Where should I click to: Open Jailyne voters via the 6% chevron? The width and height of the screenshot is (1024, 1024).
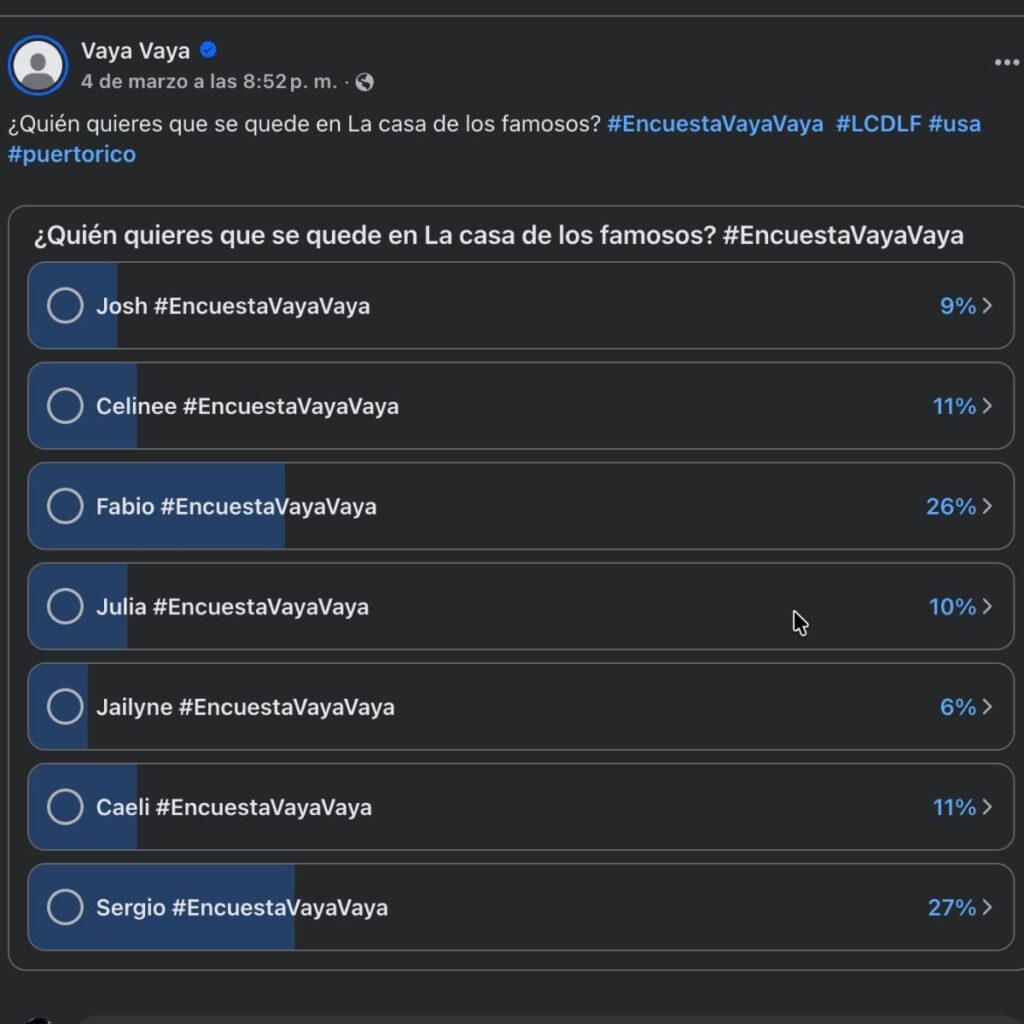coord(987,707)
